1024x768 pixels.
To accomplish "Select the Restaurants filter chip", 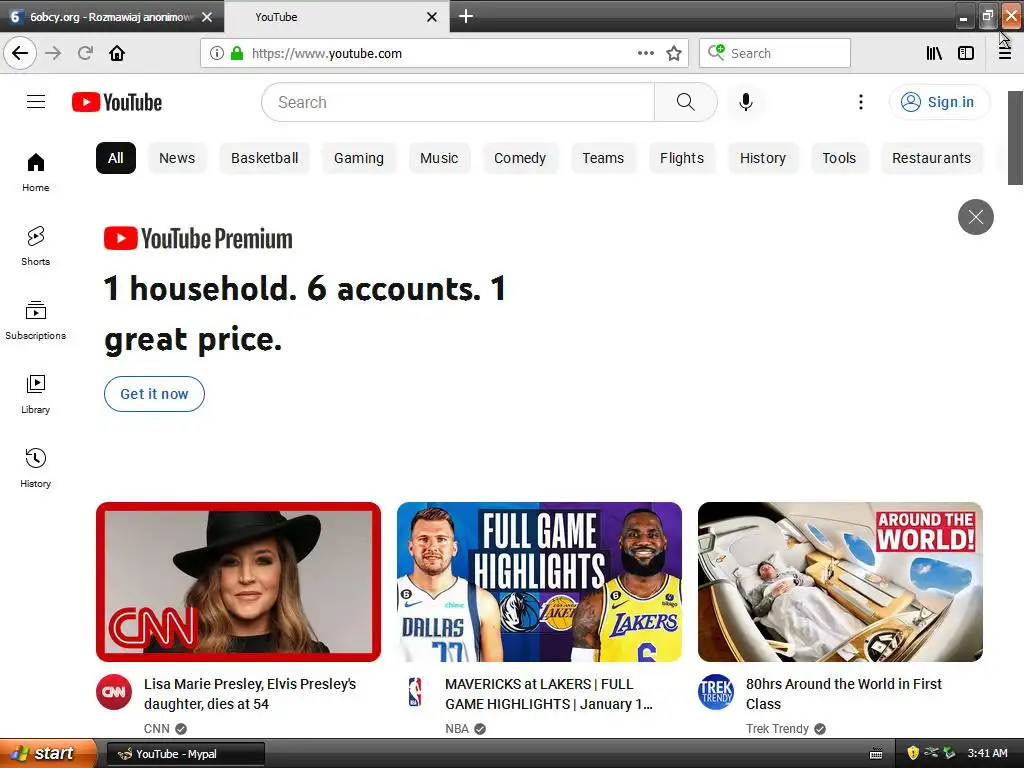I will (931, 158).
